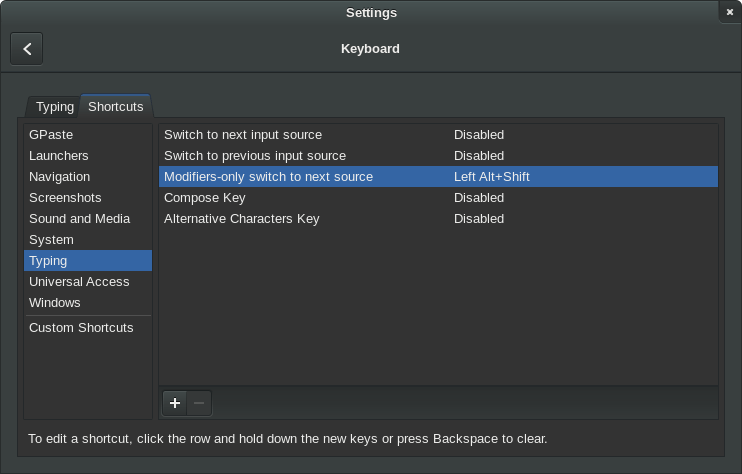Screen dimensions: 742x474
Task: Select the Shortcuts tab
Action: [x=115, y=106]
